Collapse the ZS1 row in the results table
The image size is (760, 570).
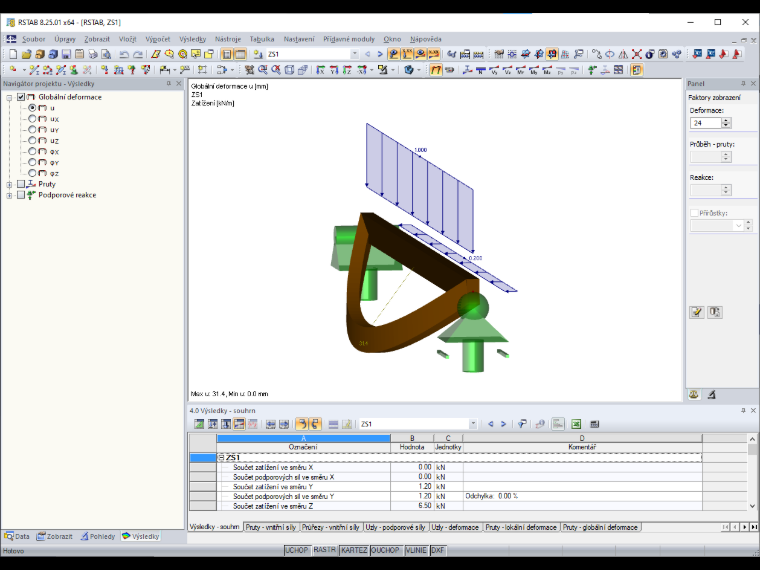[x=221, y=458]
